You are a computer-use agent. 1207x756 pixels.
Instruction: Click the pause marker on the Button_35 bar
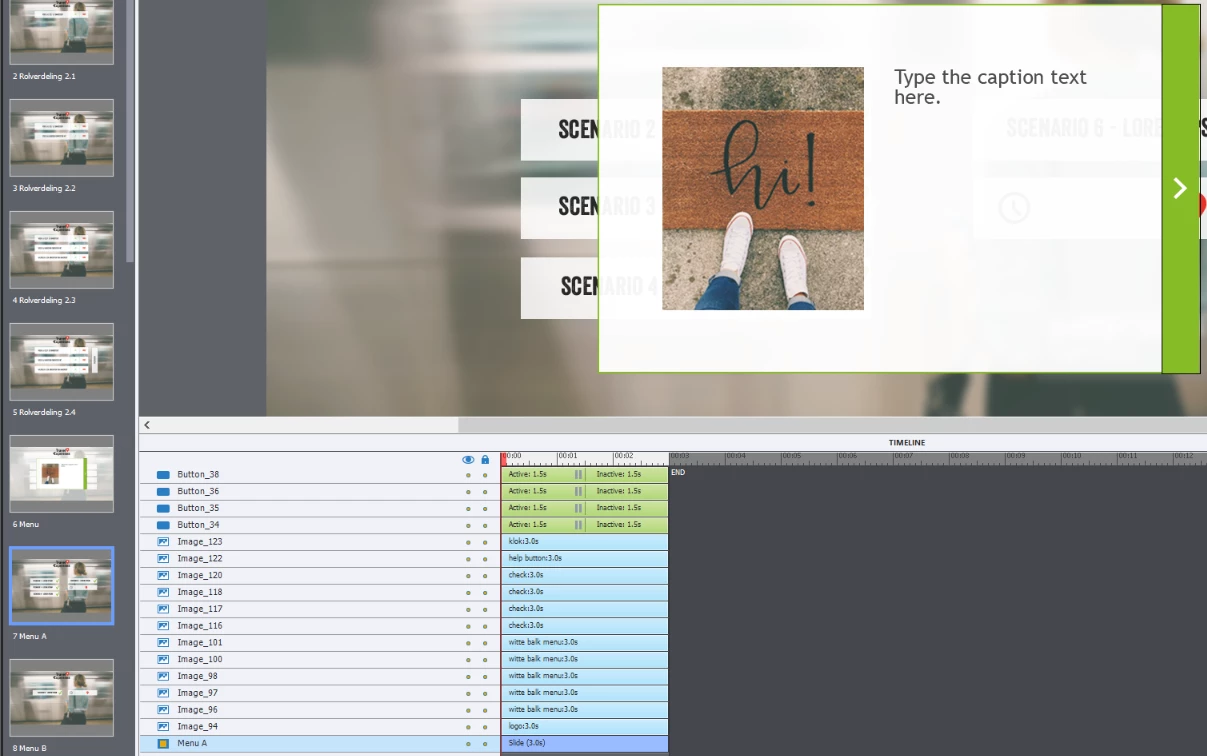click(x=578, y=509)
